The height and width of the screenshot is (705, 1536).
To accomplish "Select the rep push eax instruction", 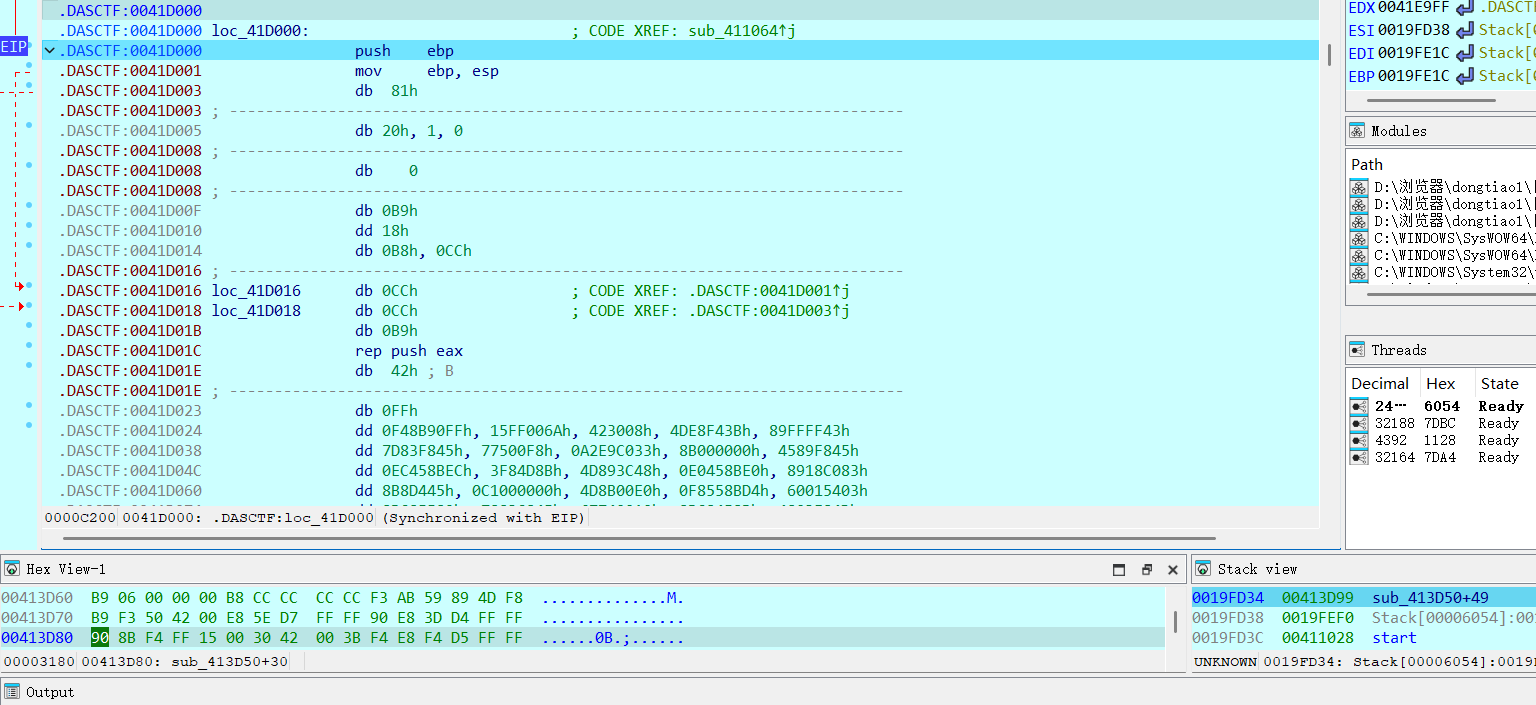I will (x=409, y=351).
